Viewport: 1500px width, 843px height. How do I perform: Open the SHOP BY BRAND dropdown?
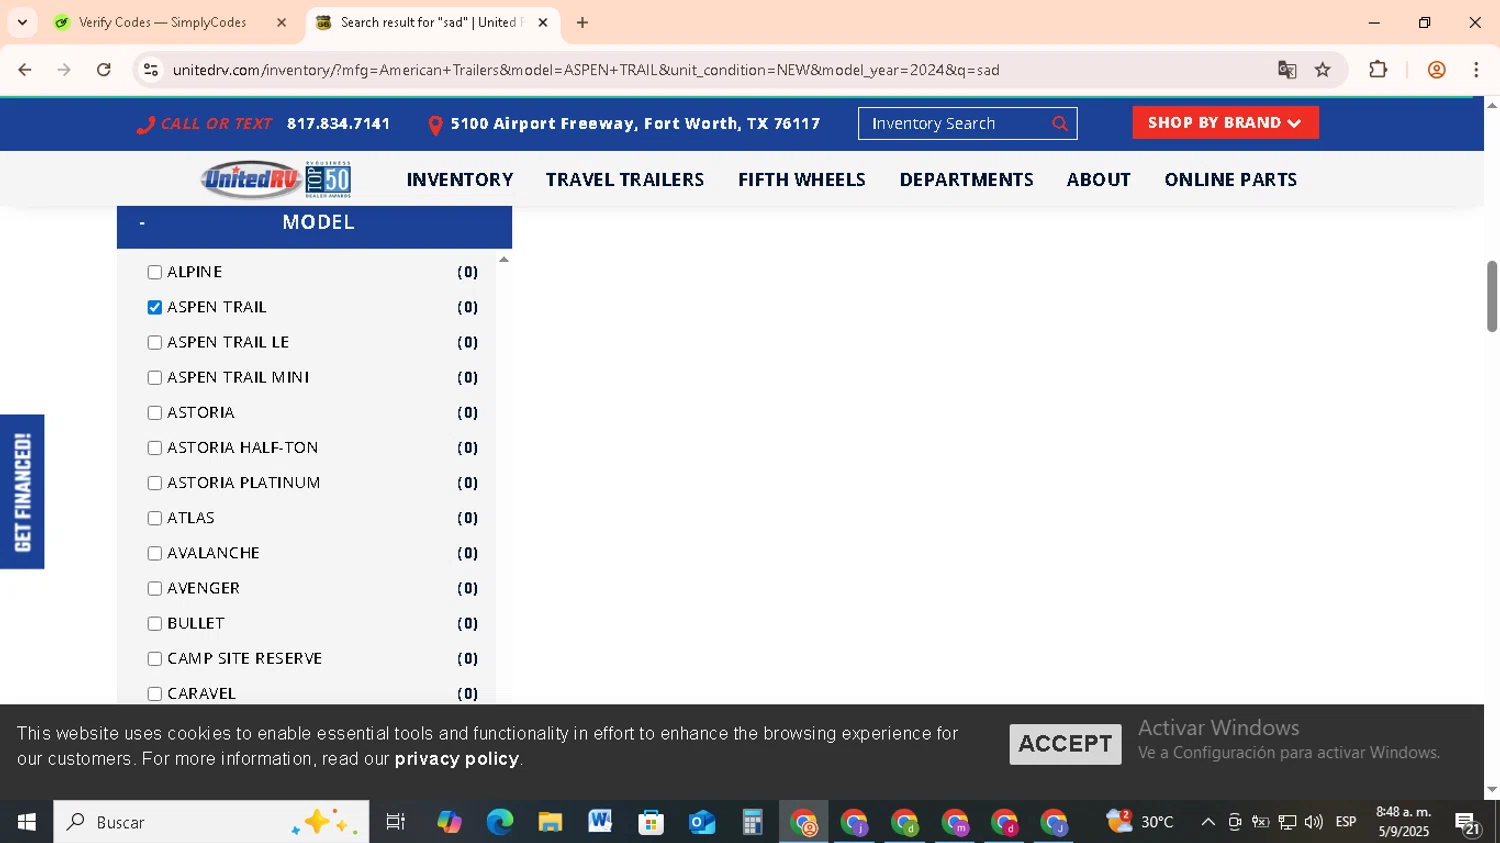click(x=1225, y=123)
